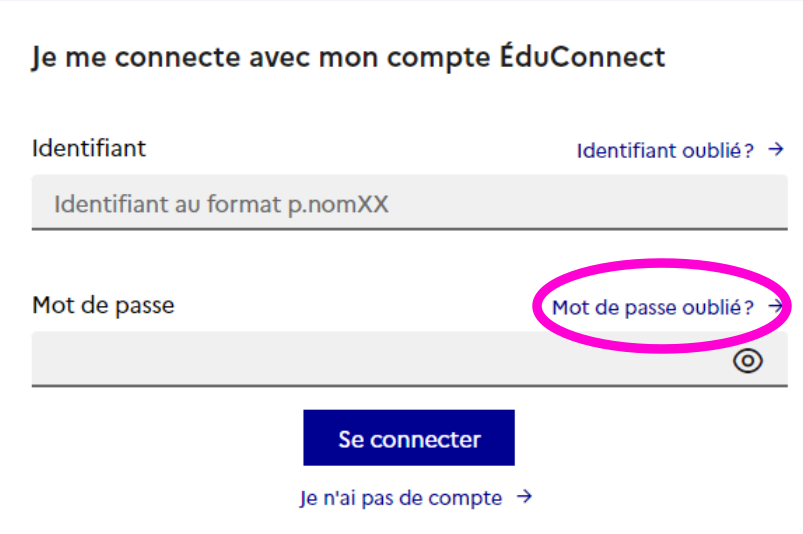Toggle password visibility with the eye icon
This screenshot has height=534, width=803.
(x=748, y=361)
